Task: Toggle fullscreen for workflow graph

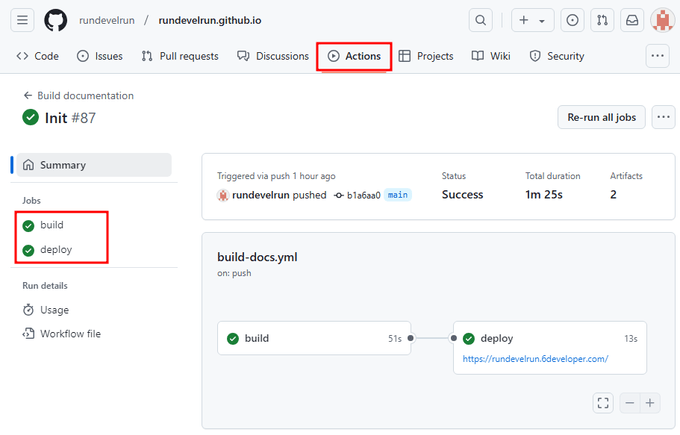Action: [602, 403]
